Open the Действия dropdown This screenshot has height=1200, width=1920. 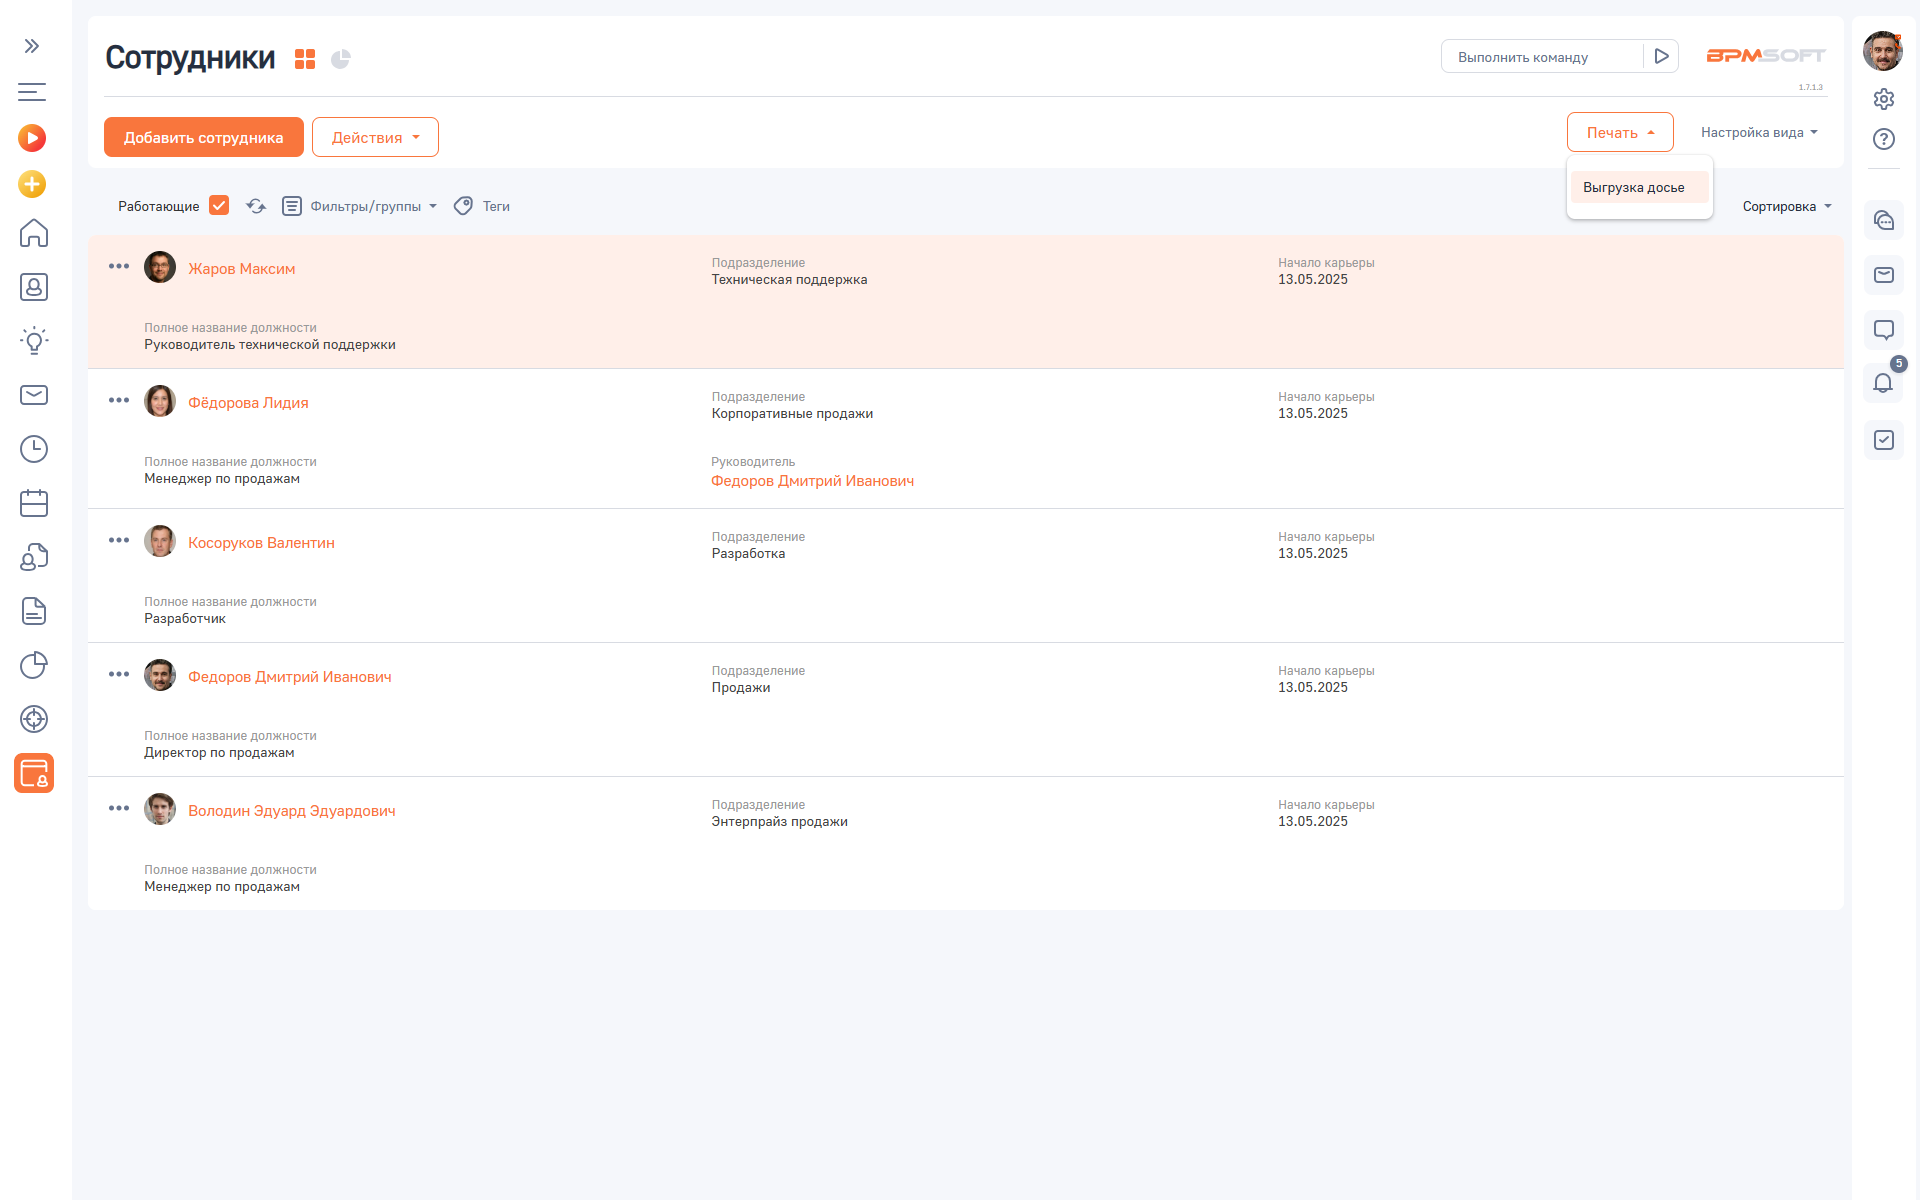click(375, 138)
